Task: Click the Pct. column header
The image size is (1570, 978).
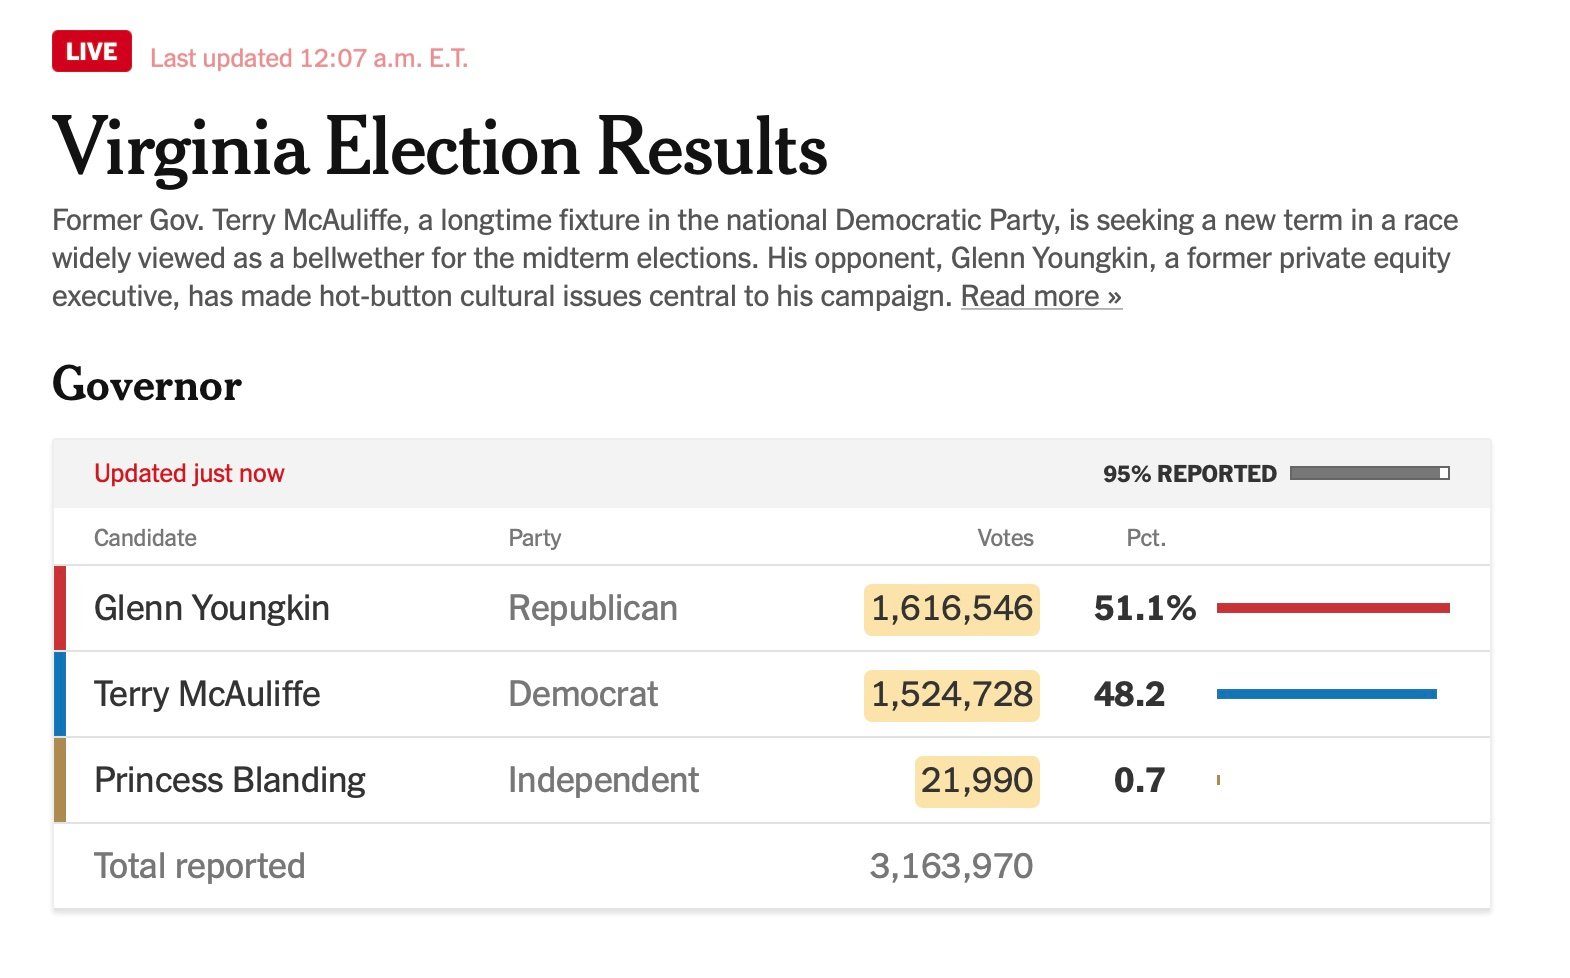Action: pyautogui.click(x=1145, y=538)
